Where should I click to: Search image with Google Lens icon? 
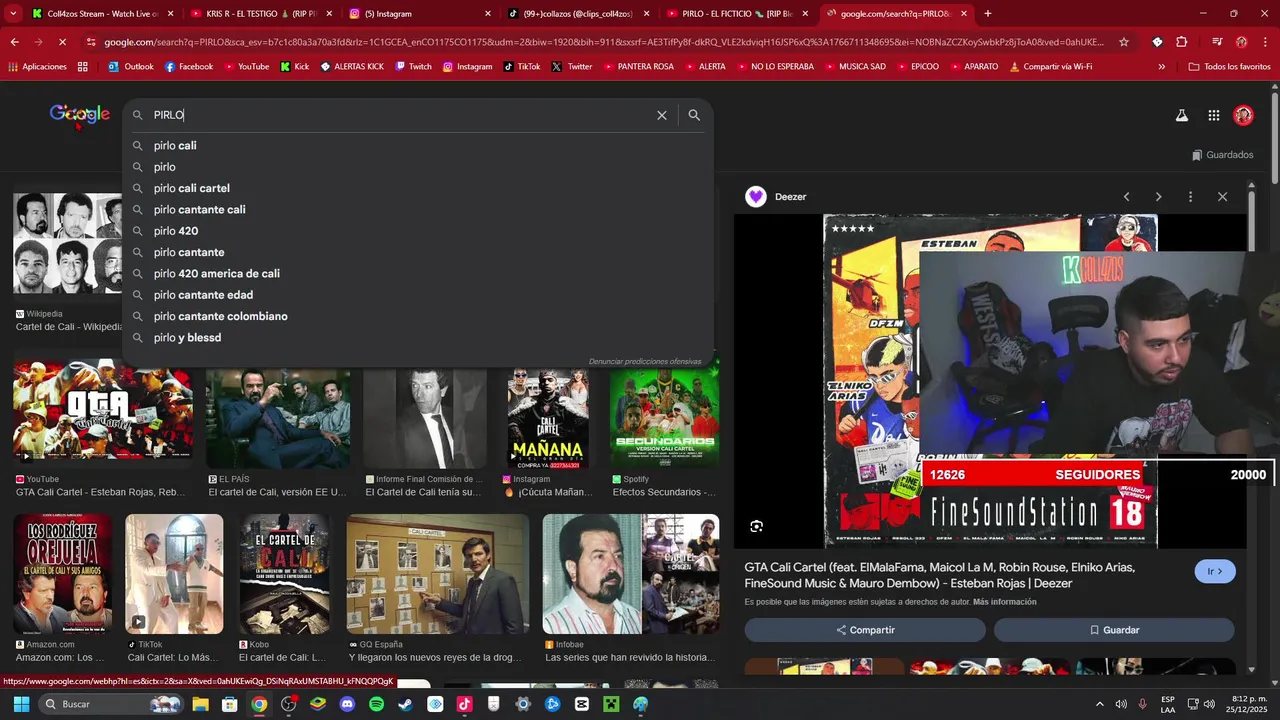coord(757,526)
